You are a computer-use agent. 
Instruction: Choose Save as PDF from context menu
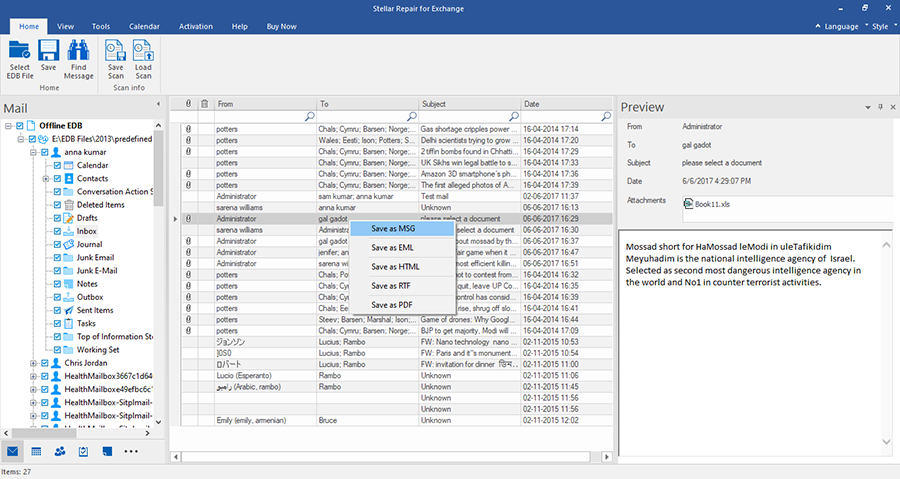[x=394, y=305]
